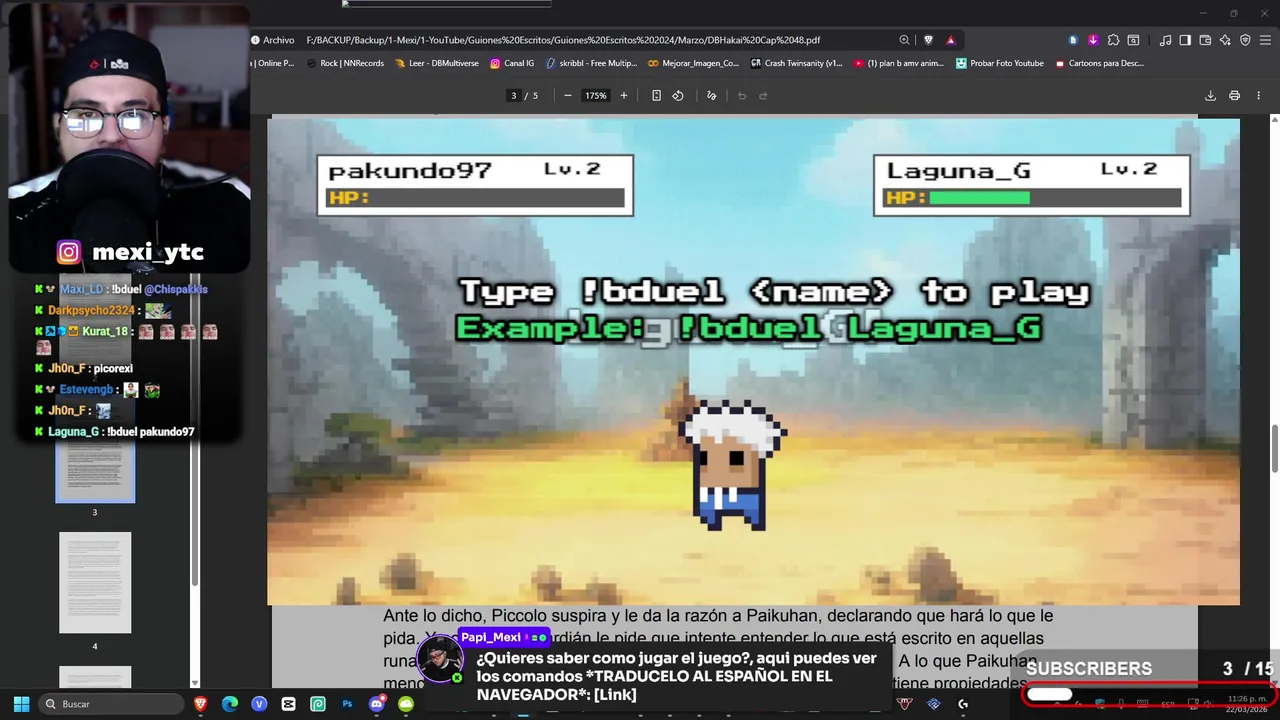Click the fit to page icon
Image resolution: width=1280 pixels, height=720 pixels.
(656, 96)
